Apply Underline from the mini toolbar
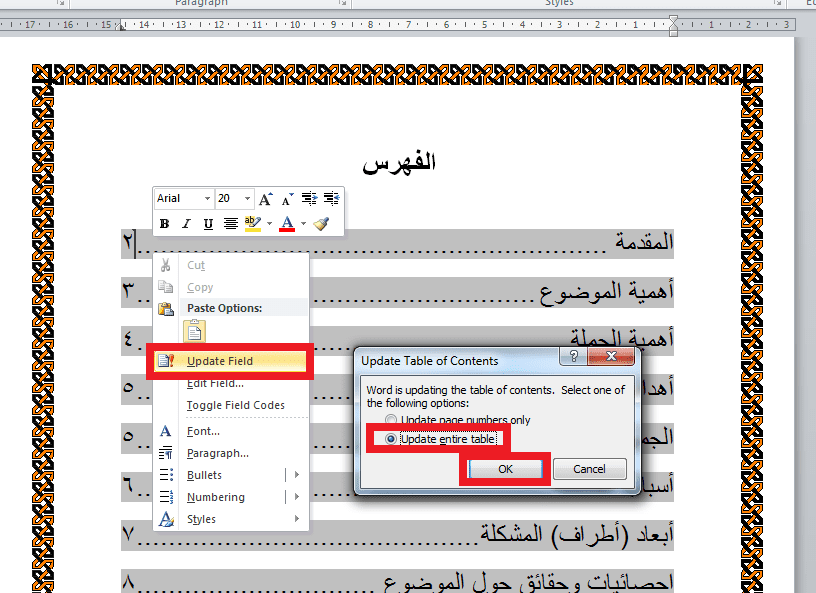 208,224
